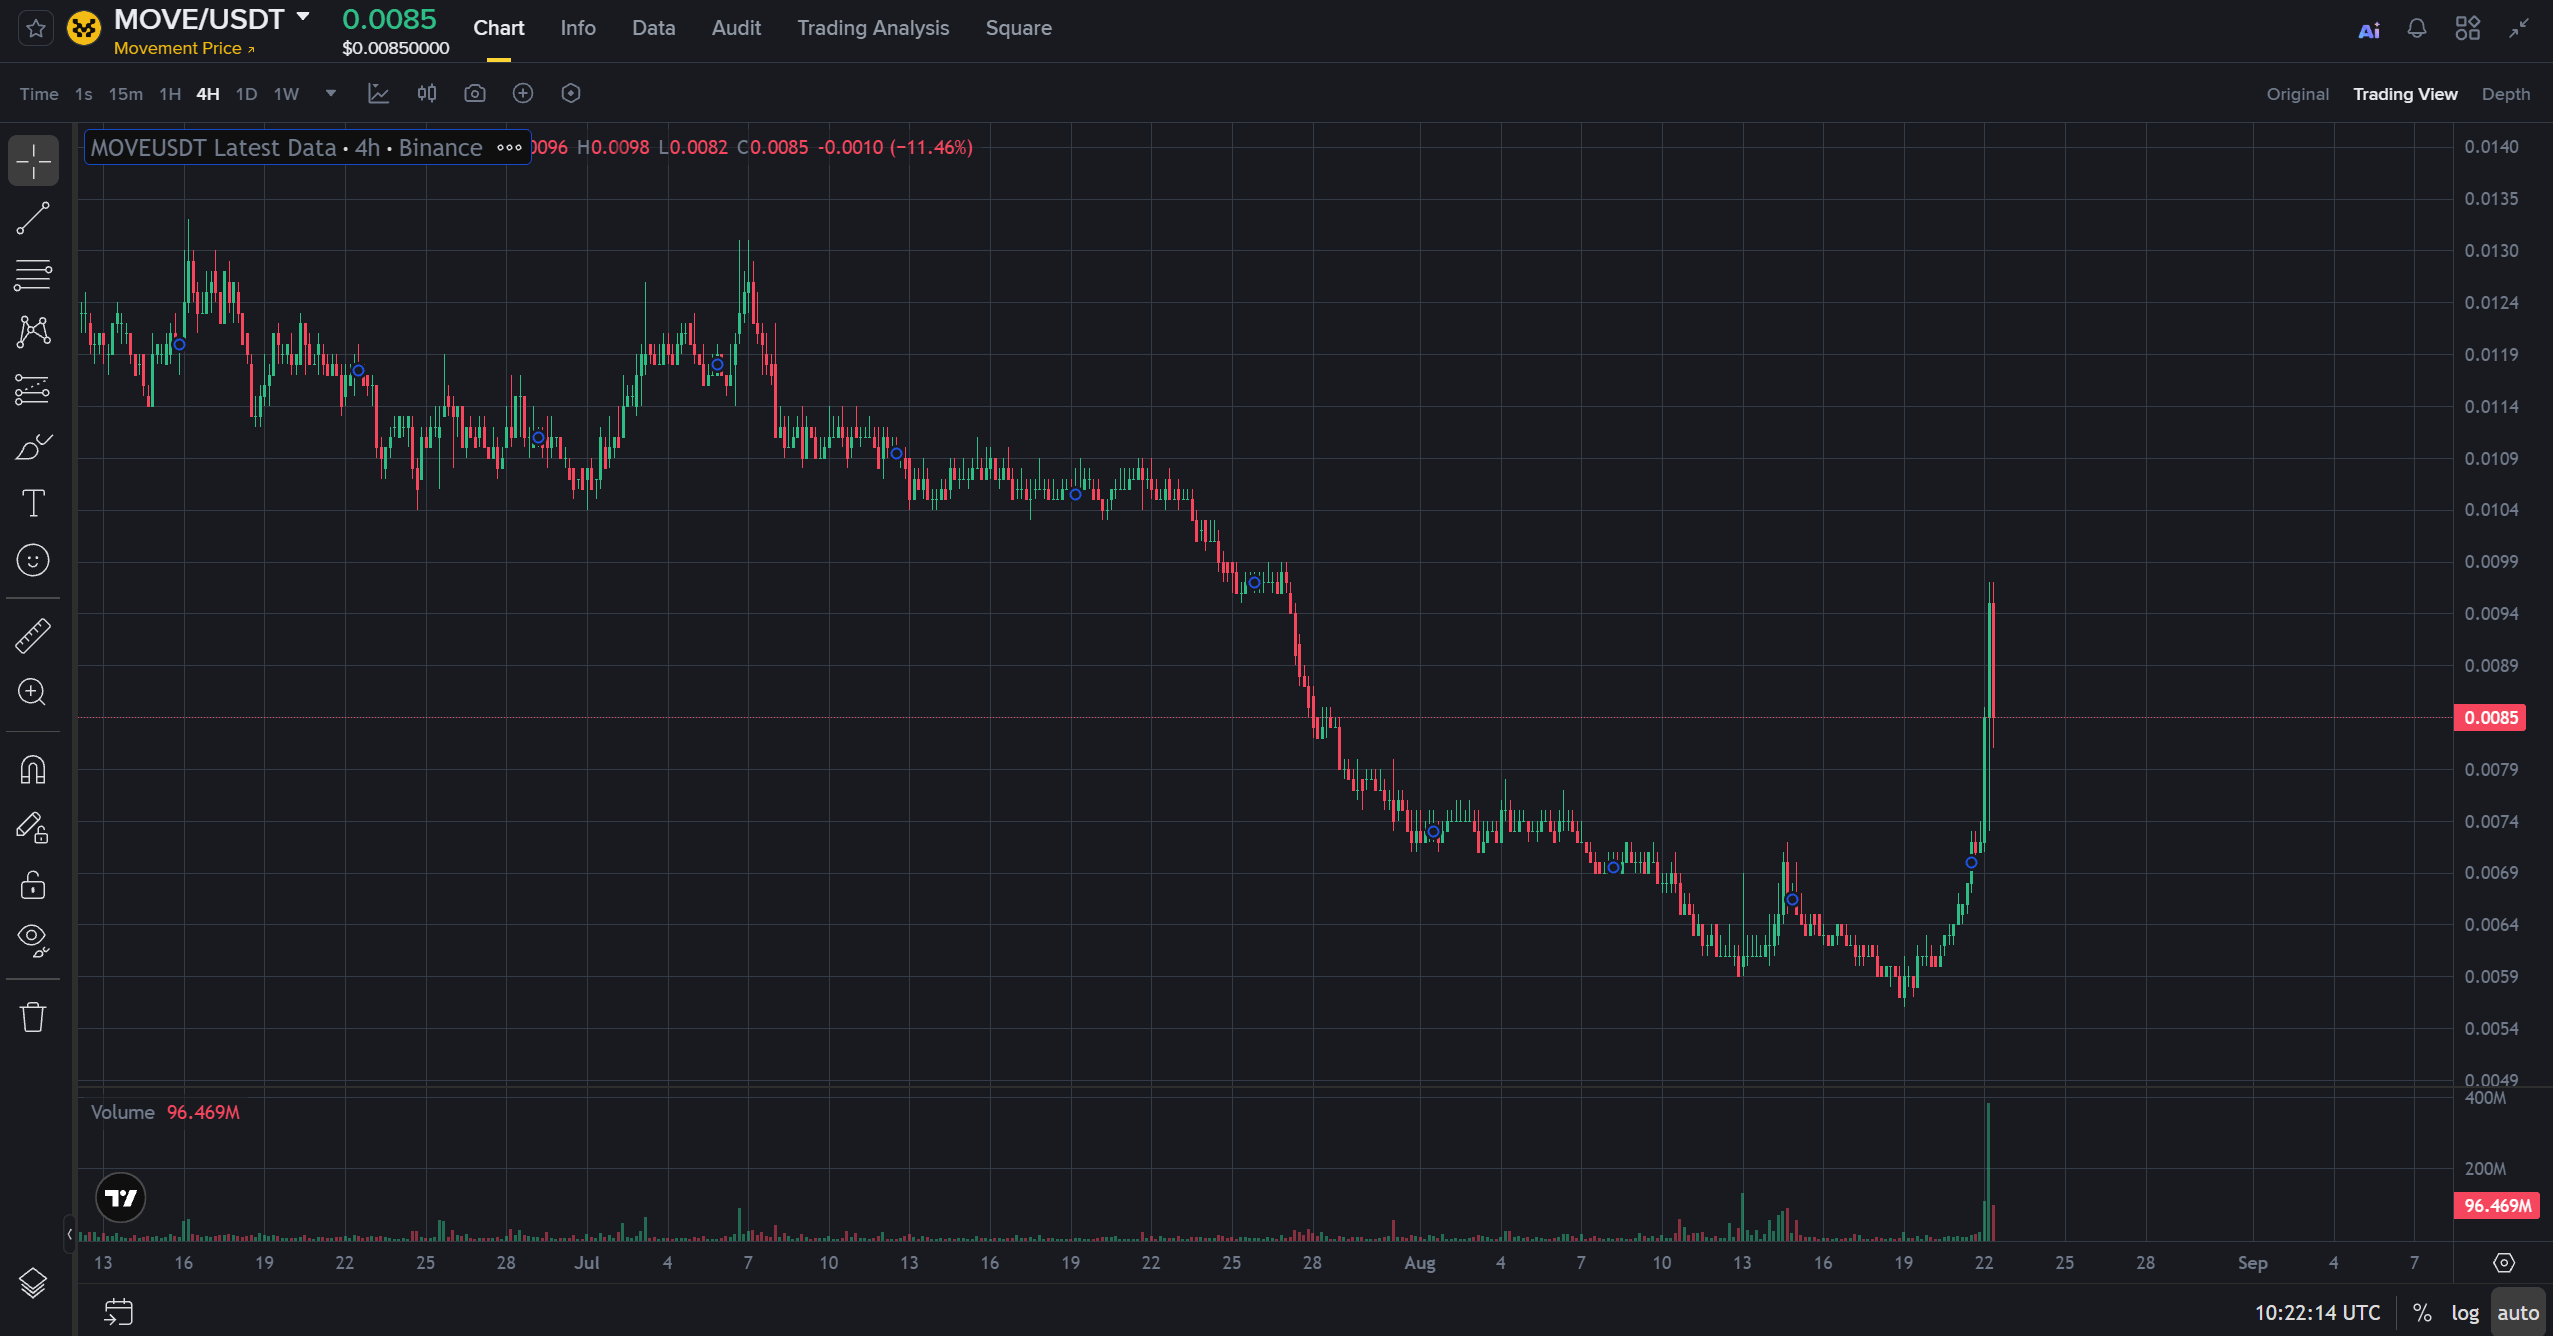Select the 1s interval
Screen dimensions: 2553x1336
tap(84, 94)
